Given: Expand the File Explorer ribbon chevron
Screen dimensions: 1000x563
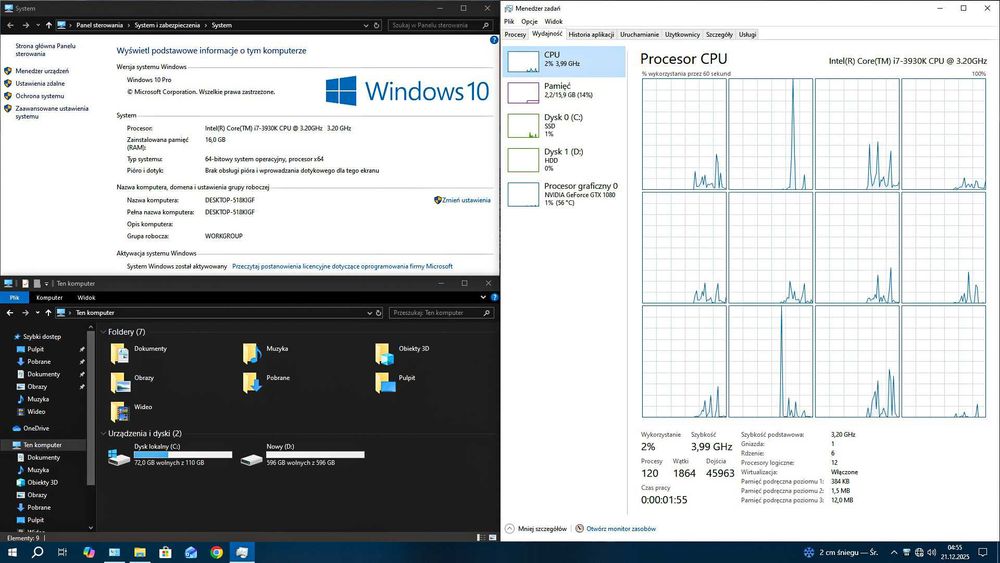Looking at the screenshot, I should point(483,297).
